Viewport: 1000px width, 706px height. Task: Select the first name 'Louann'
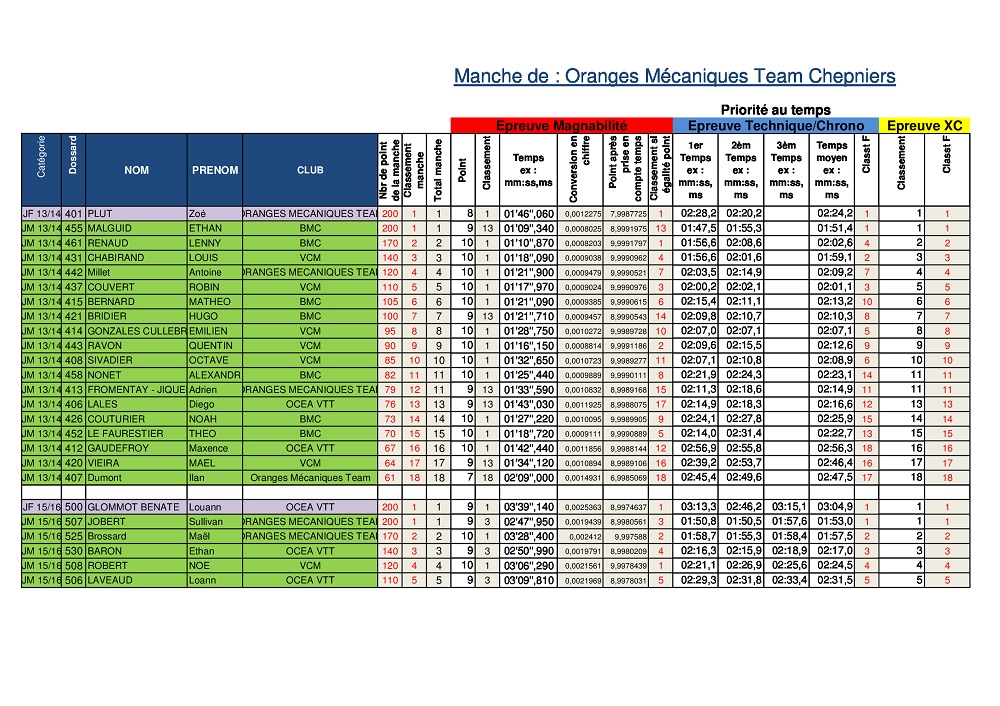coord(215,507)
